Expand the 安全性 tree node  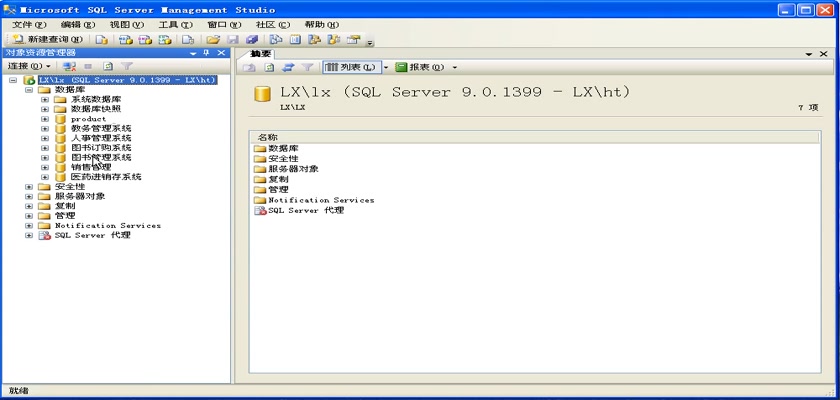[x=29, y=187]
